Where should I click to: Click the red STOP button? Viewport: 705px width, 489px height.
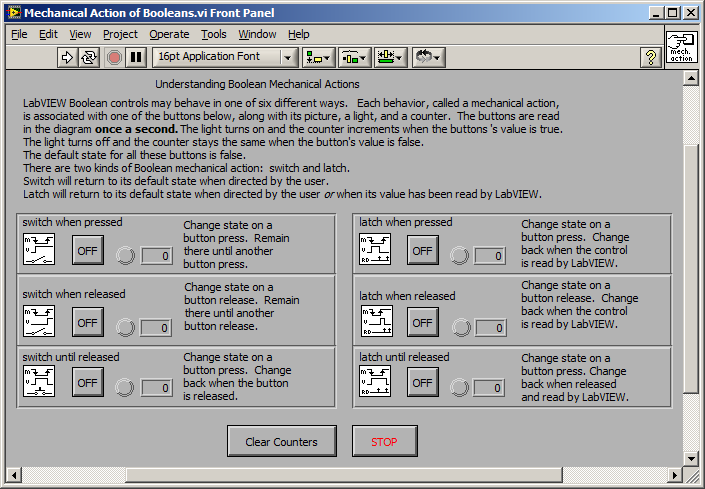point(384,441)
